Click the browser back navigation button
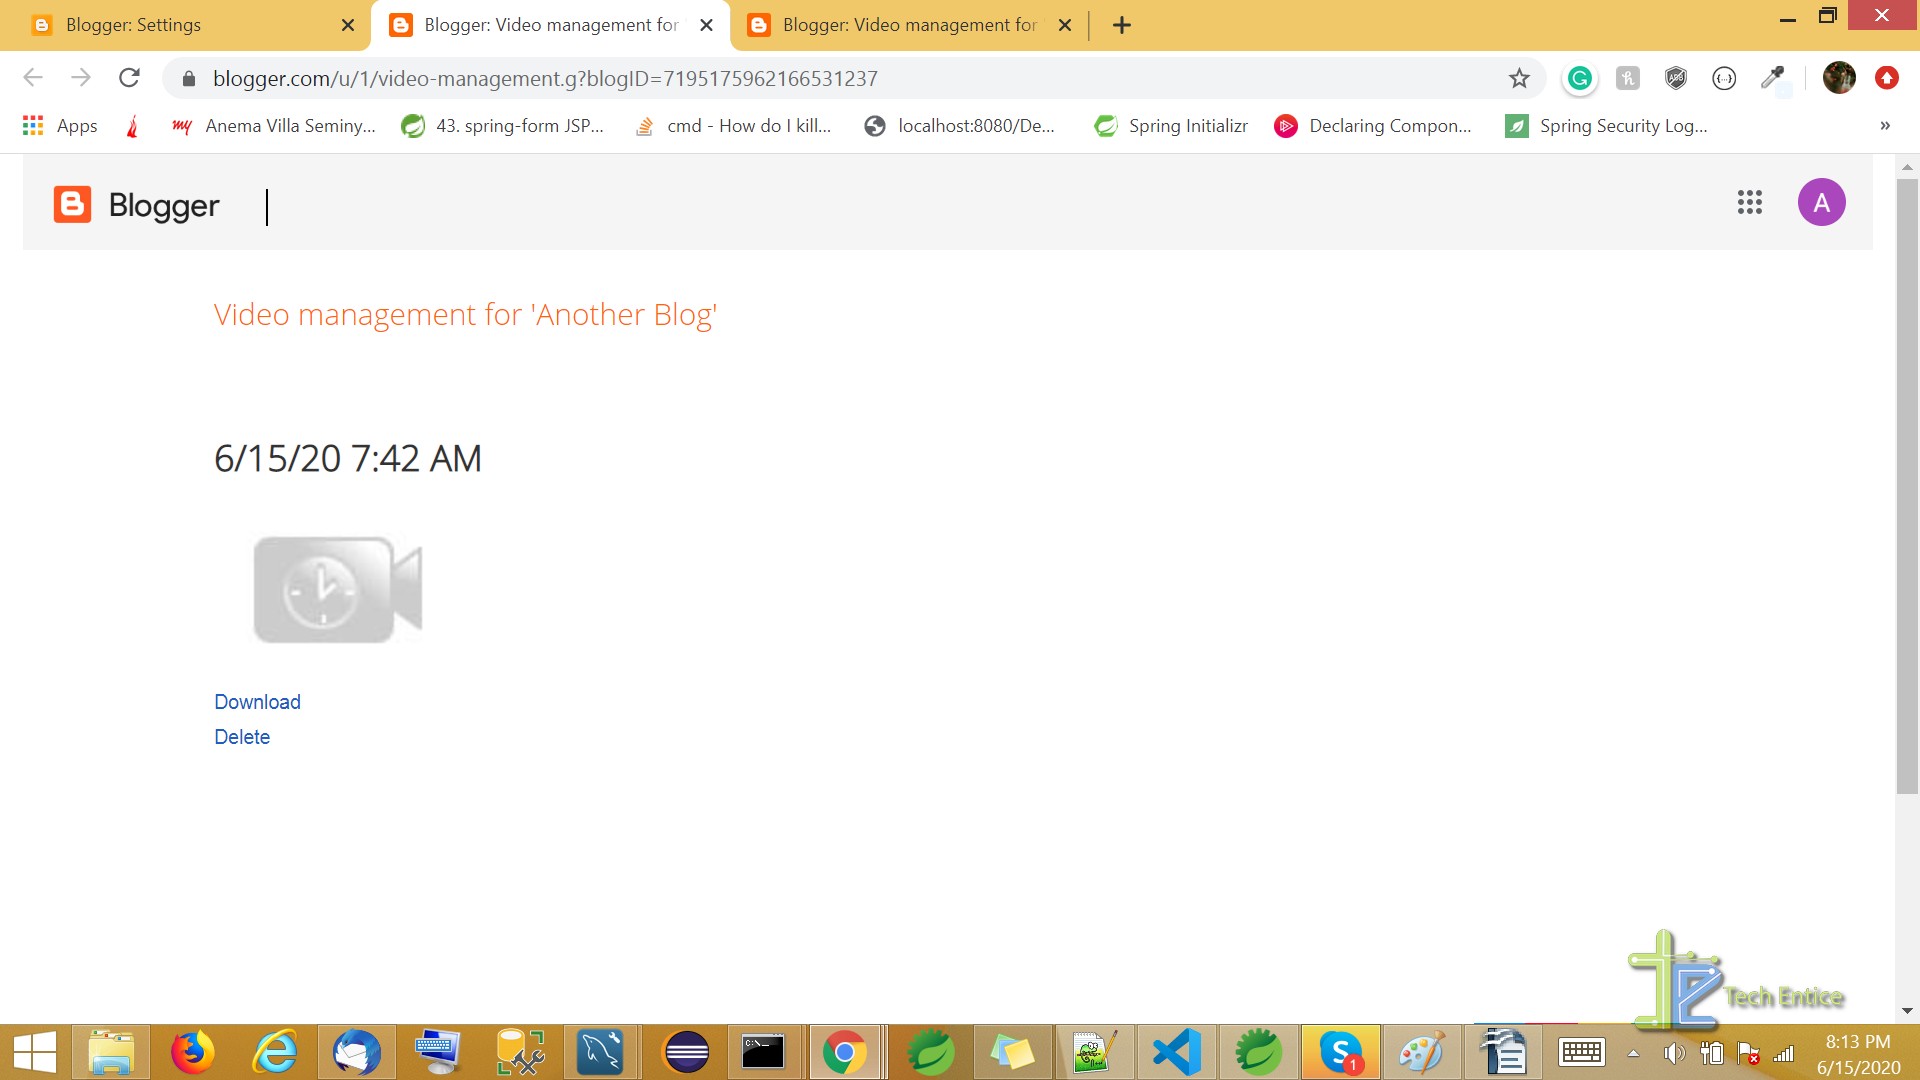Screen dimensions: 1920x1080 coord(32,78)
